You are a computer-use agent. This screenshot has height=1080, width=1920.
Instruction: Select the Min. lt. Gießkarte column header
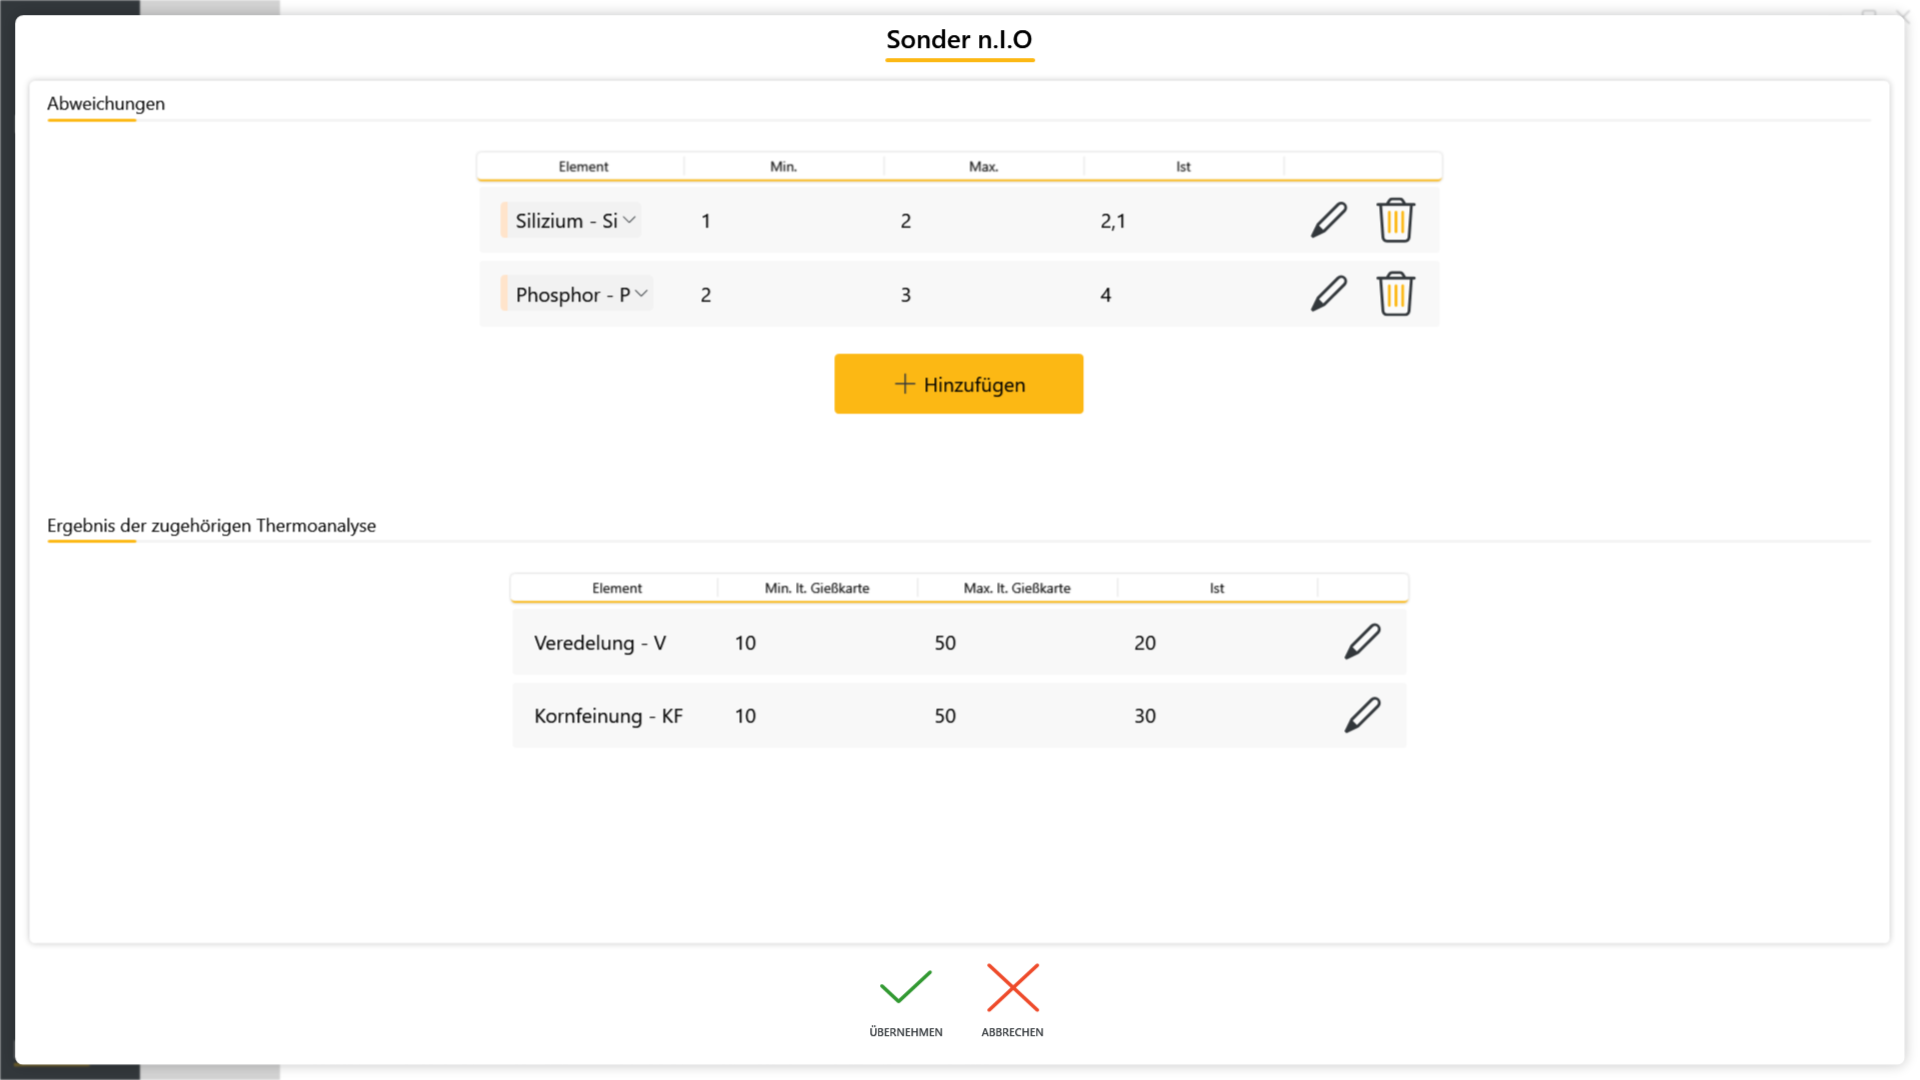(x=817, y=588)
